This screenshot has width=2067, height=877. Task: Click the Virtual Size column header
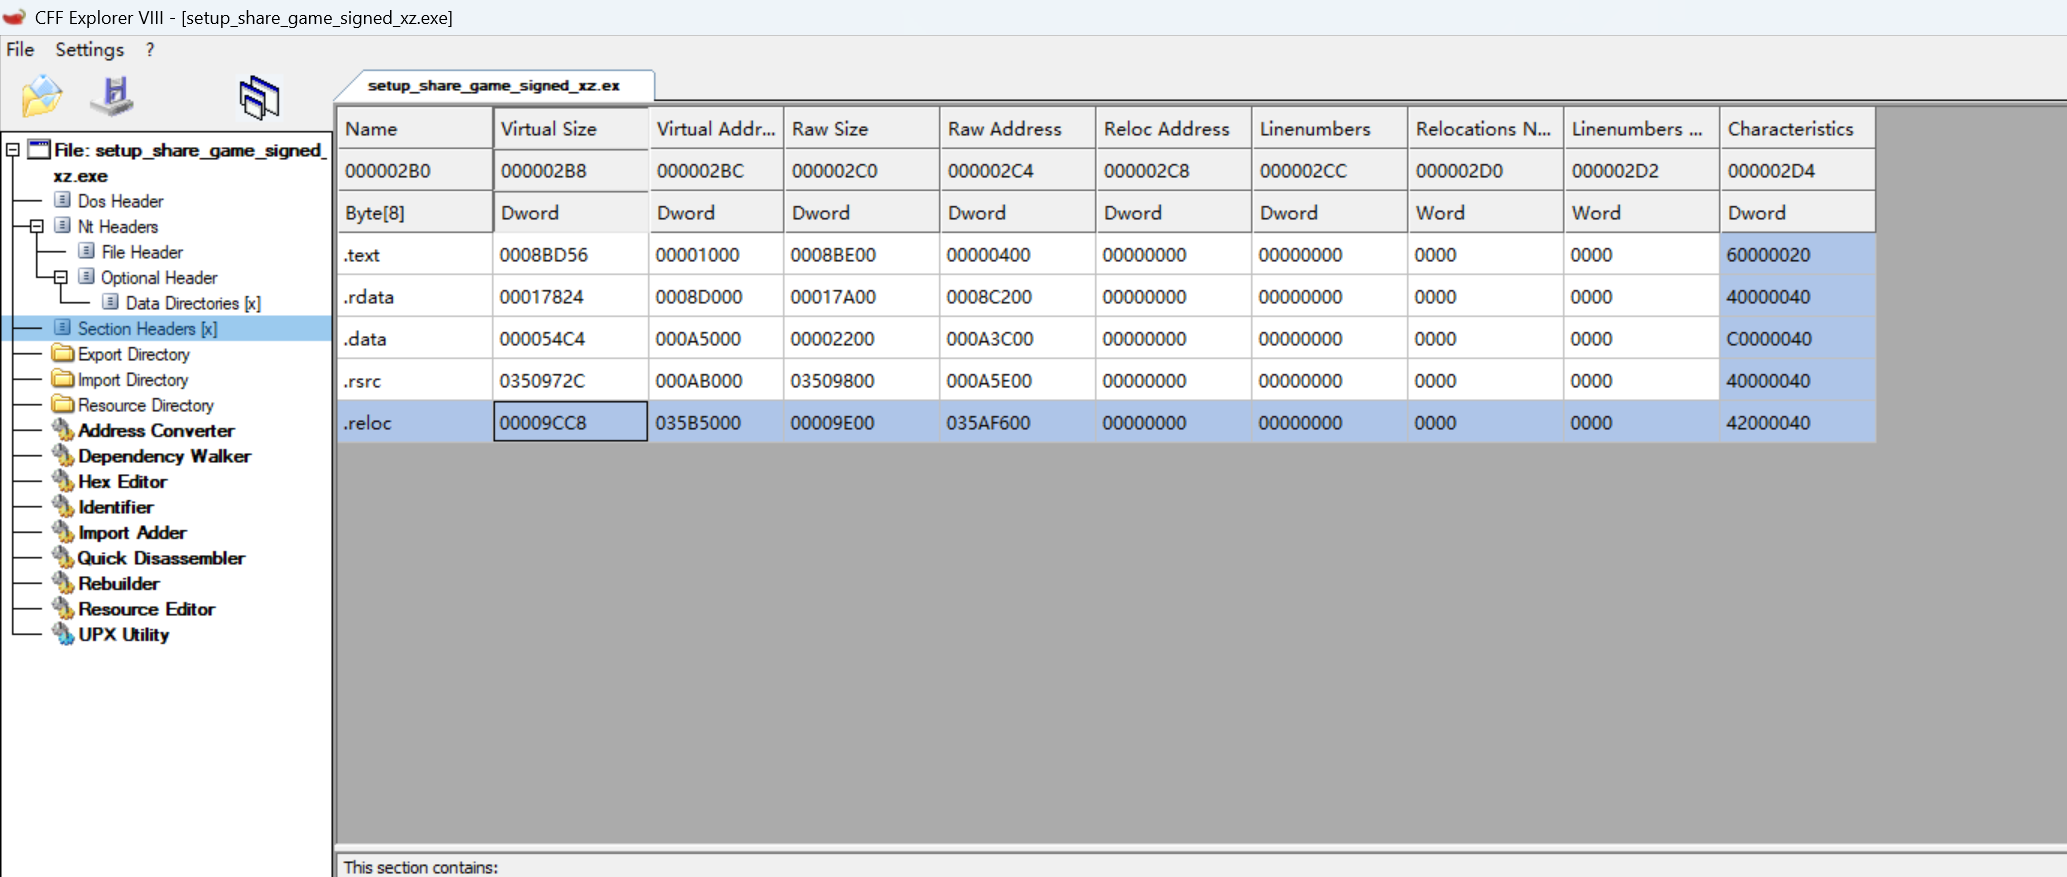point(549,129)
